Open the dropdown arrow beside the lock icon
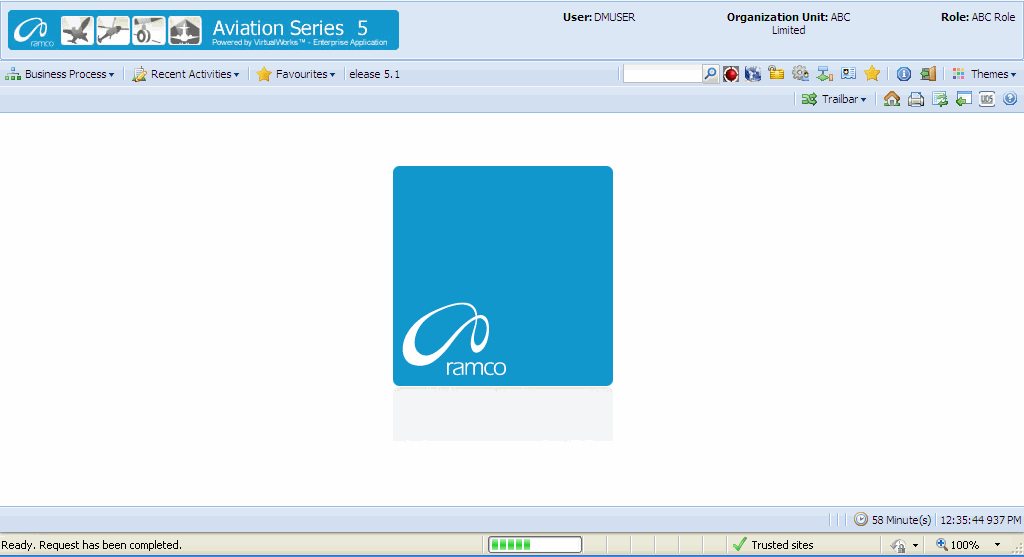Image resolution: width=1024 pixels, height=557 pixels. 915,545
